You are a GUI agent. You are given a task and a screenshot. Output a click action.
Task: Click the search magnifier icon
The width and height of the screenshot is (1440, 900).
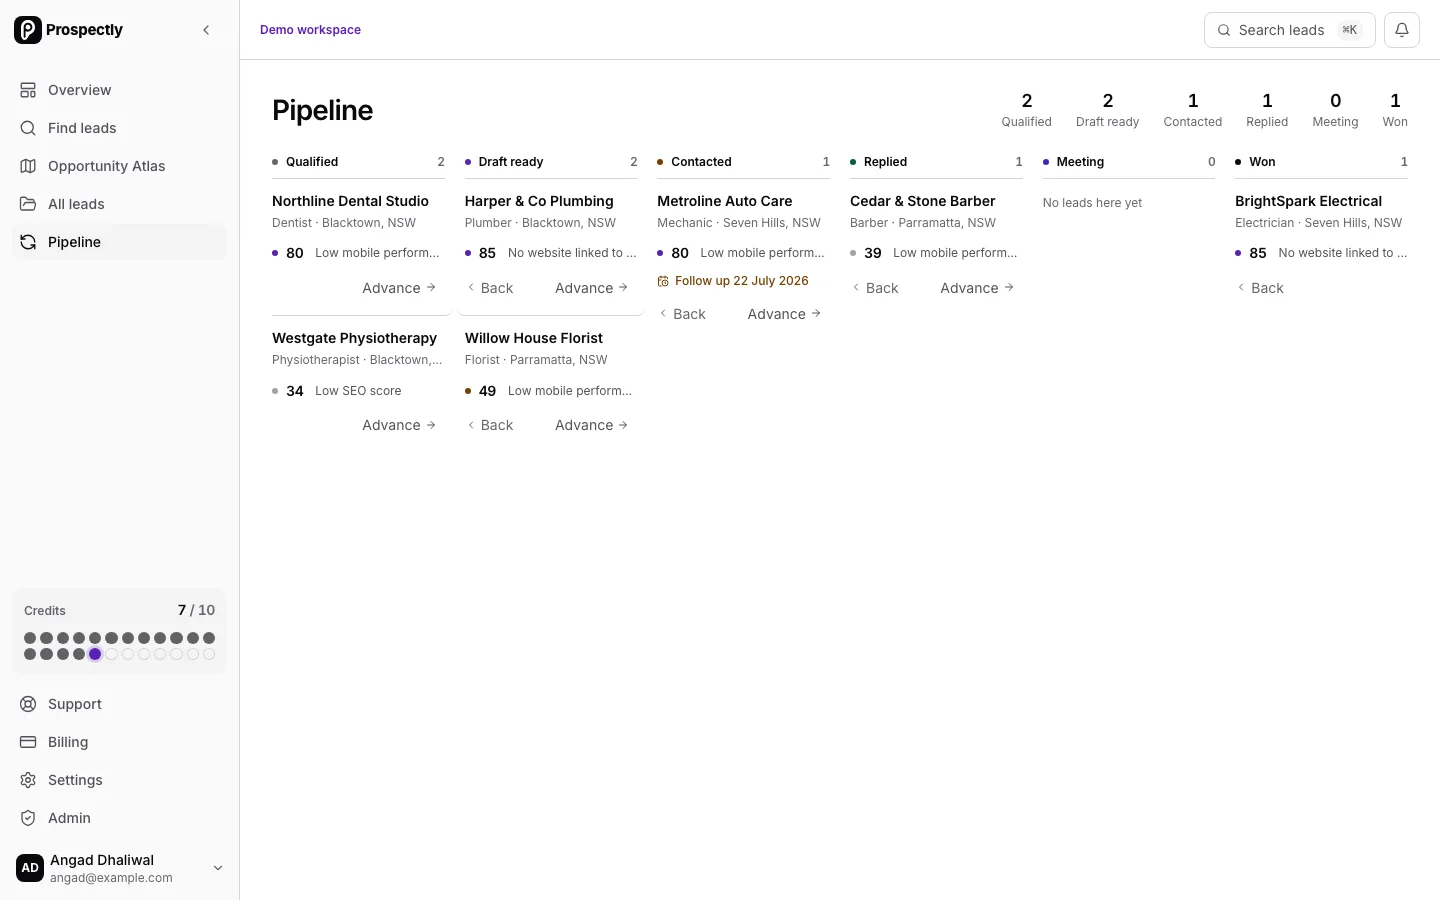1224,30
